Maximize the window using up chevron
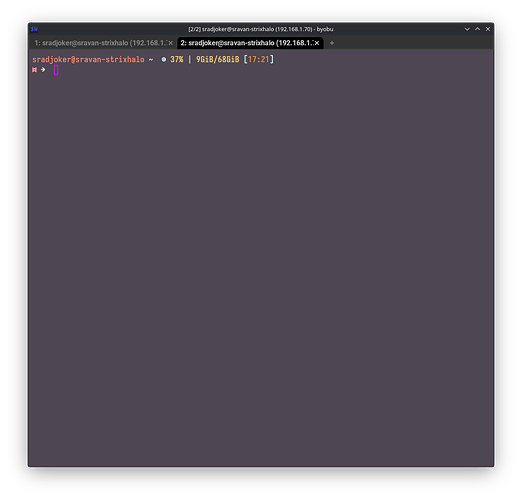Viewport: 522px width, 500px height. pyautogui.click(x=477, y=29)
